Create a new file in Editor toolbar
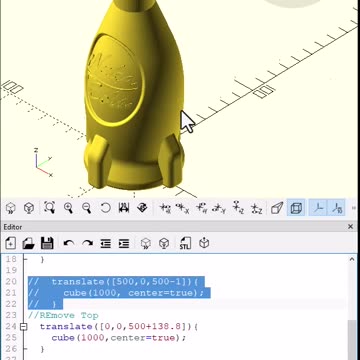 [x=10, y=243]
